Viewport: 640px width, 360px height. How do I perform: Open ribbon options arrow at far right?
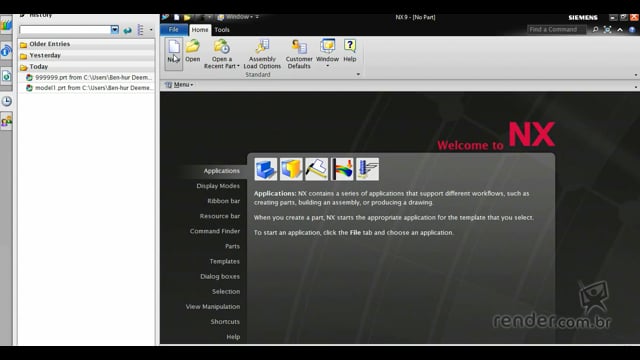(x=636, y=75)
